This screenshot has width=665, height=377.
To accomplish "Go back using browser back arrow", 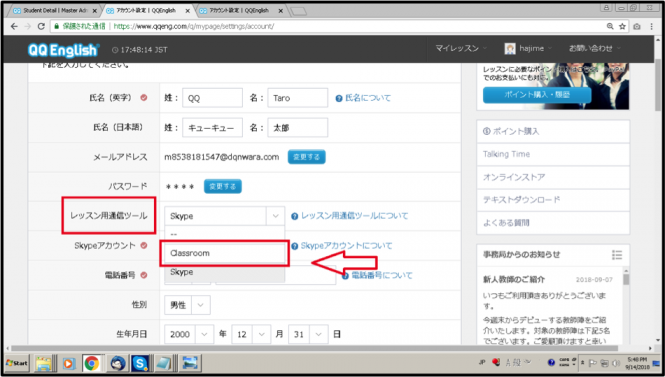I will click(x=14, y=26).
